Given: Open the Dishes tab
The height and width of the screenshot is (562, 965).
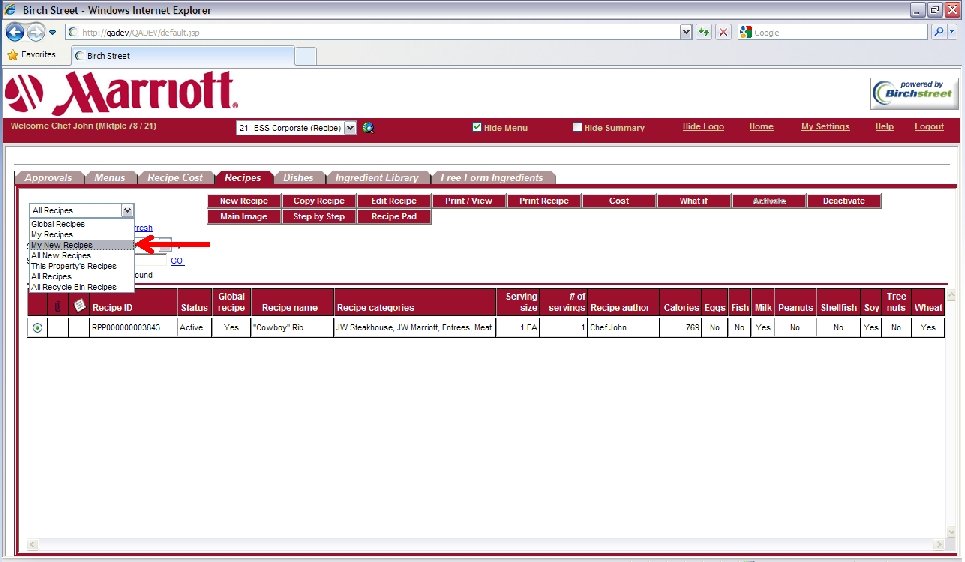Looking at the screenshot, I should click(x=298, y=177).
